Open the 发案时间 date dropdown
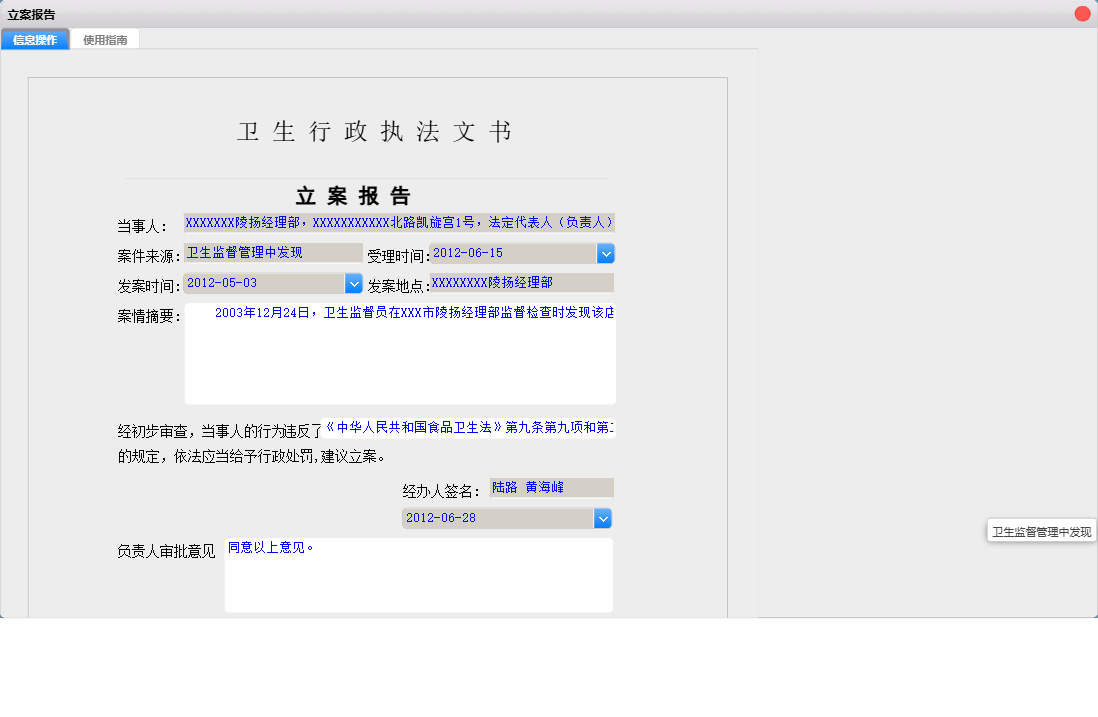The width and height of the screenshot is (1098, 717). pyautogui.click(x=354, y=283)
